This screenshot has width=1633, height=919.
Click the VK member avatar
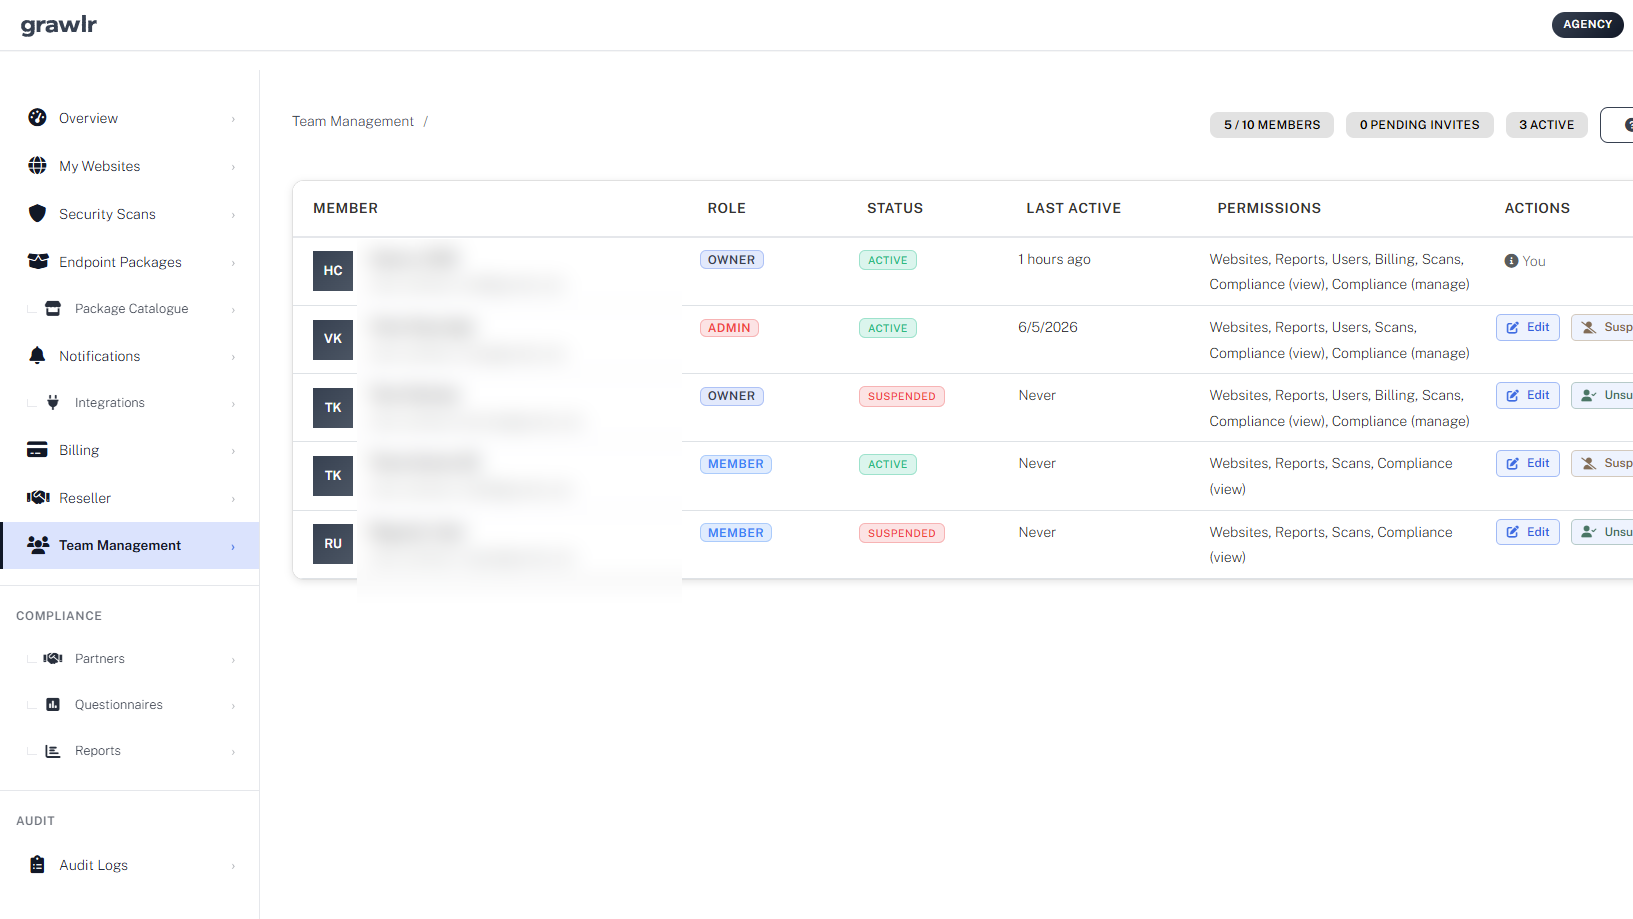[x=333, y=339]
